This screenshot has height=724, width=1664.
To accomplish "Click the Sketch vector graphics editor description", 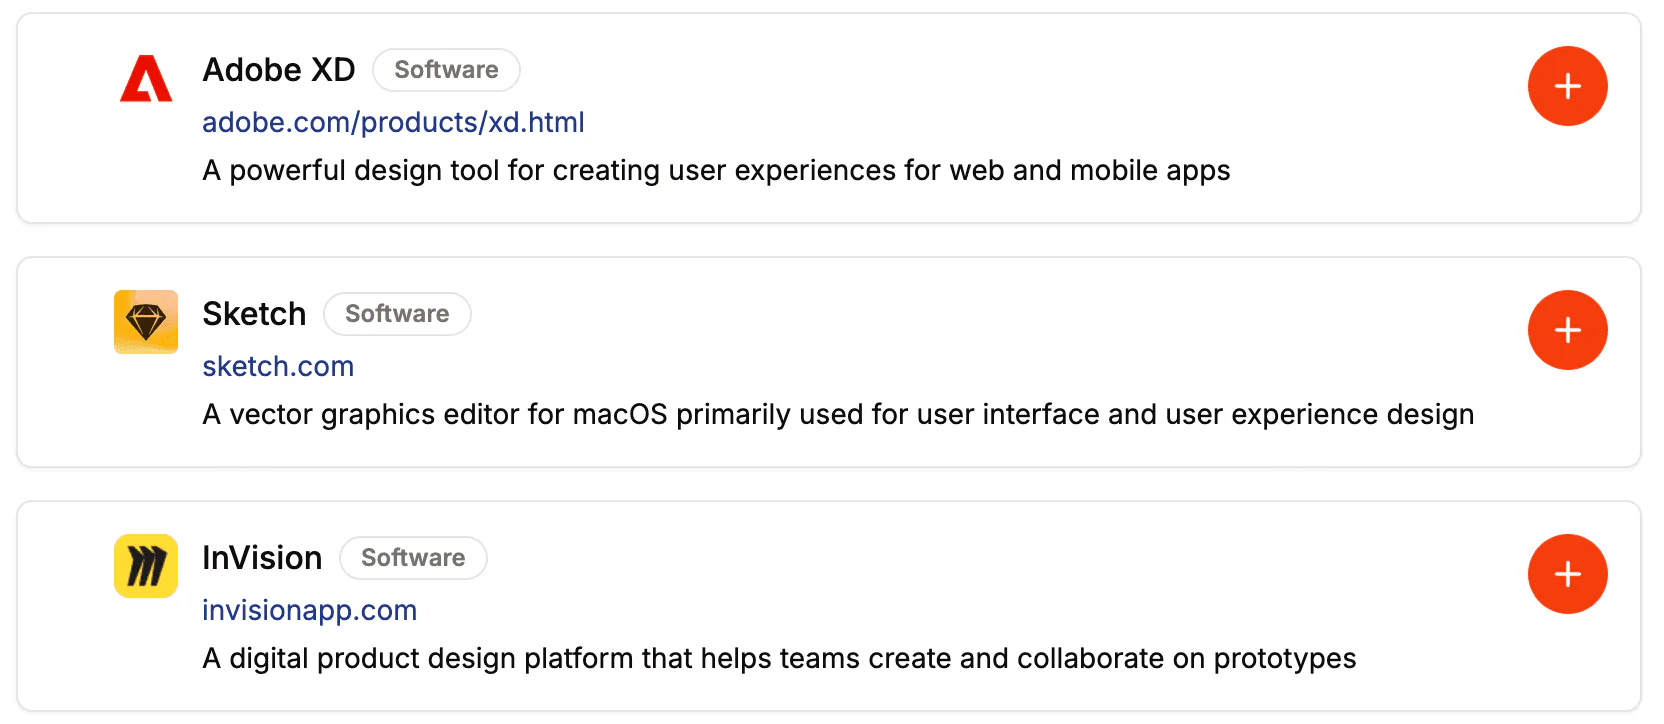I will click(838, 414).
